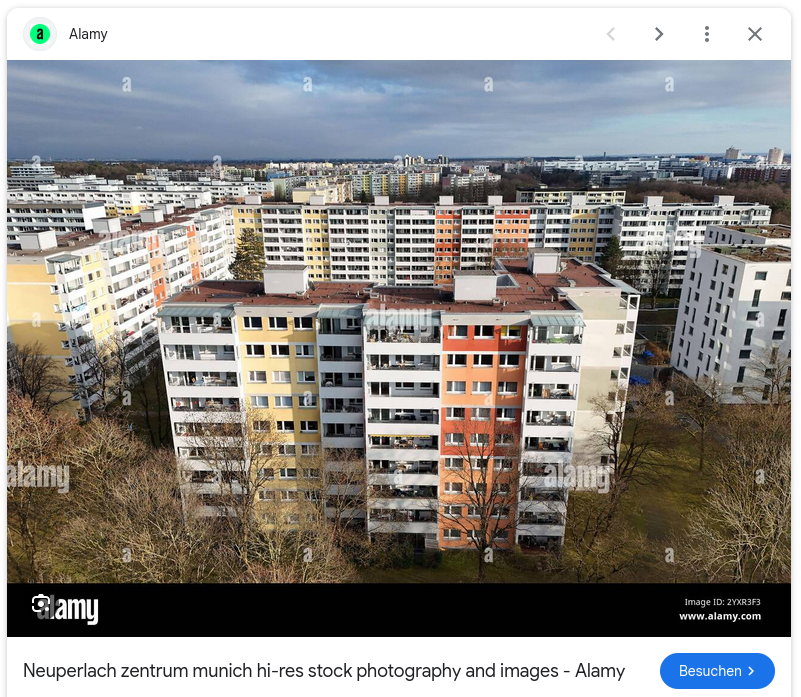Click the orange facade of the front building
Viewport: 801px width, 697px height.
click(x=483, y=434)
